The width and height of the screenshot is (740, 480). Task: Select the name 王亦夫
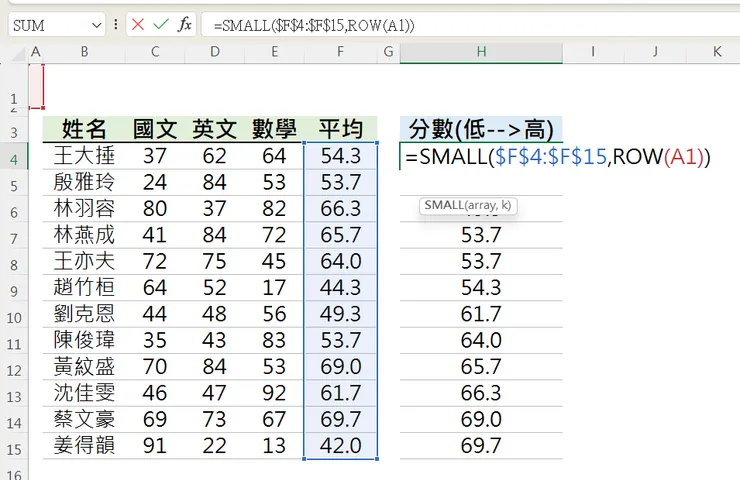click(84, 261)
